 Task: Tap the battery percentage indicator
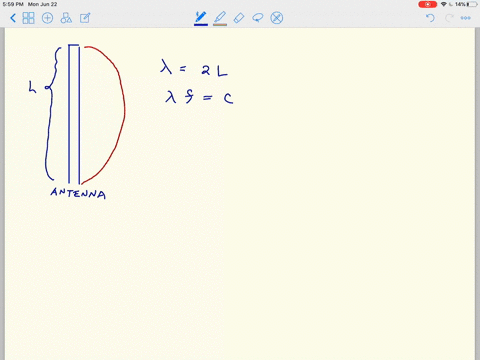point(460,4)
